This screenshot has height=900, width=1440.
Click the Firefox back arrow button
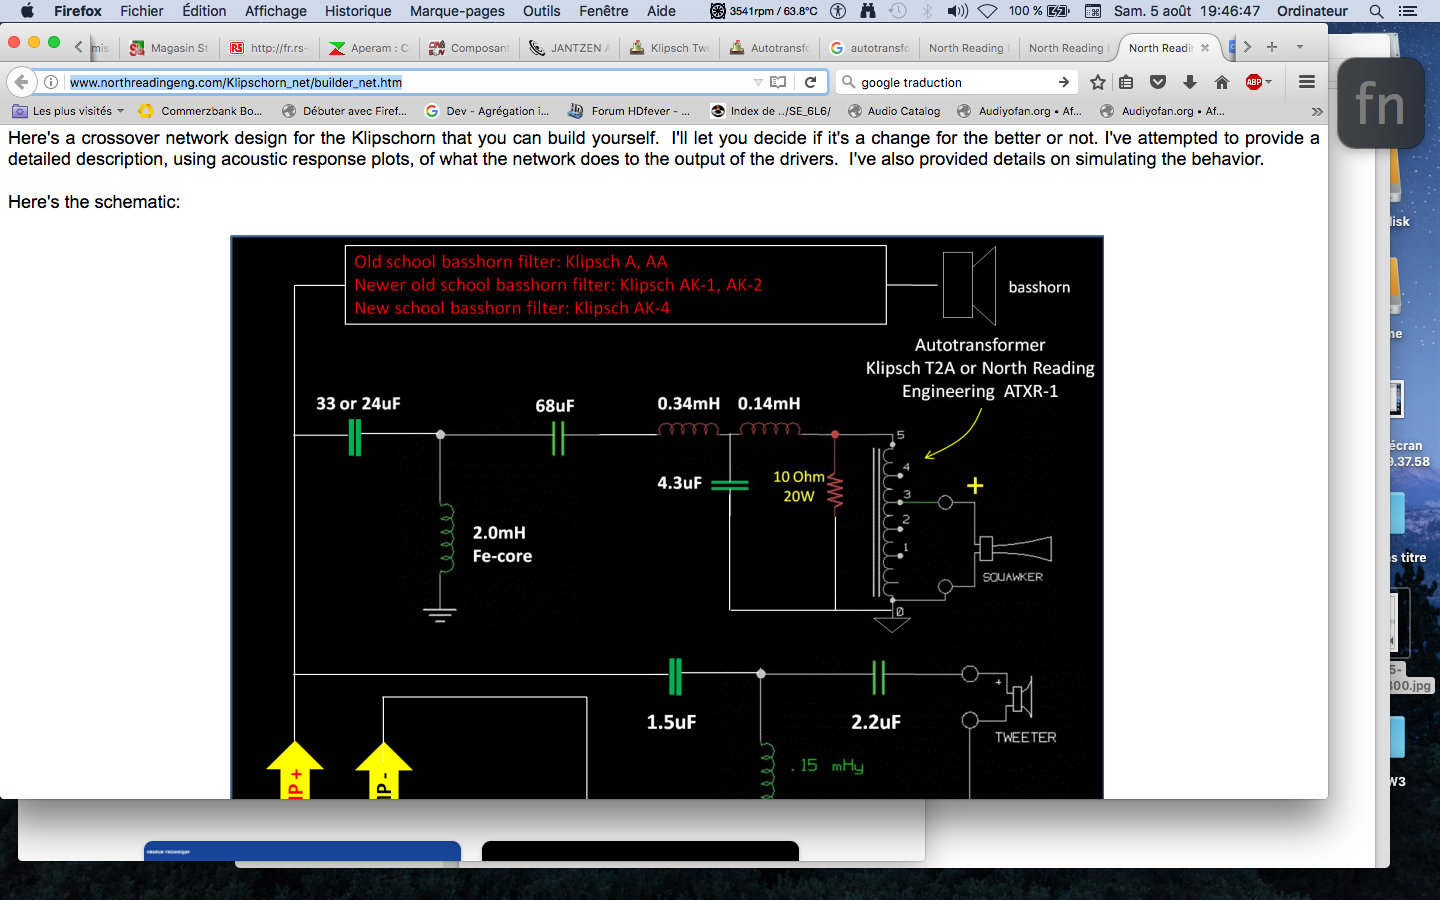point(21,82)
